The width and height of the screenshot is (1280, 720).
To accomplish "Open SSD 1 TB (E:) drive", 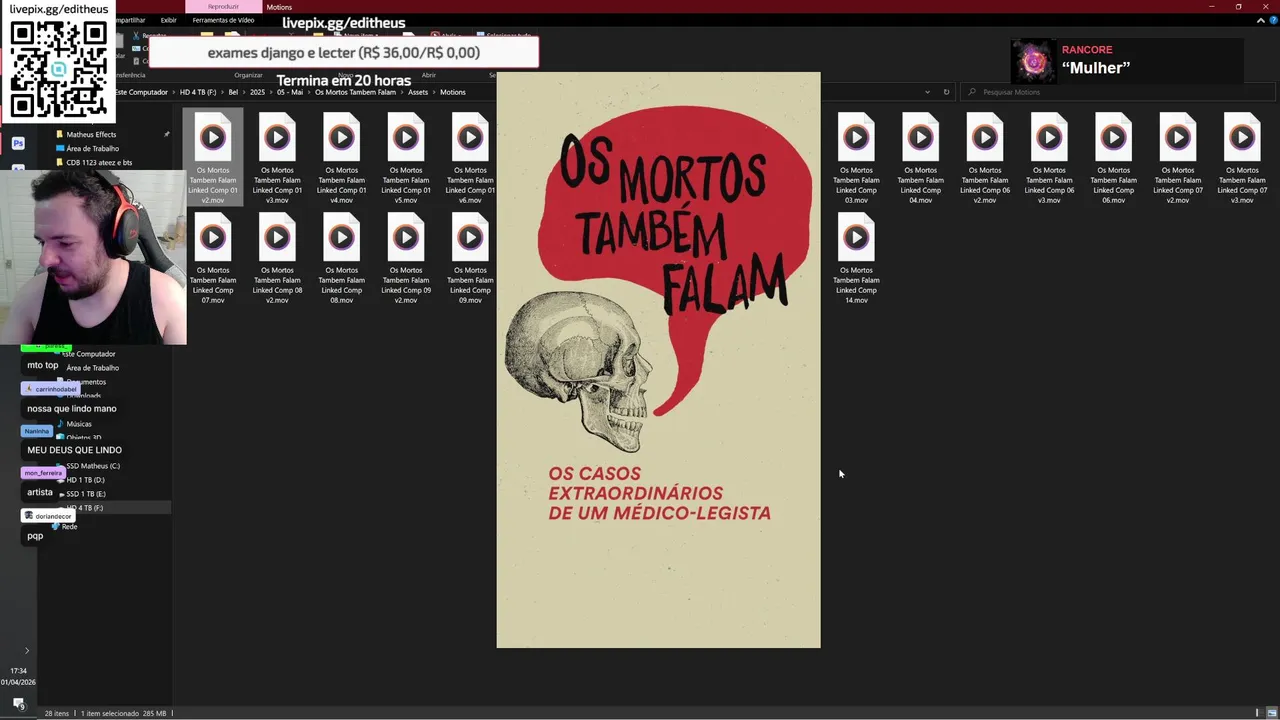I will pyautogui.click(x=86, y=494).
